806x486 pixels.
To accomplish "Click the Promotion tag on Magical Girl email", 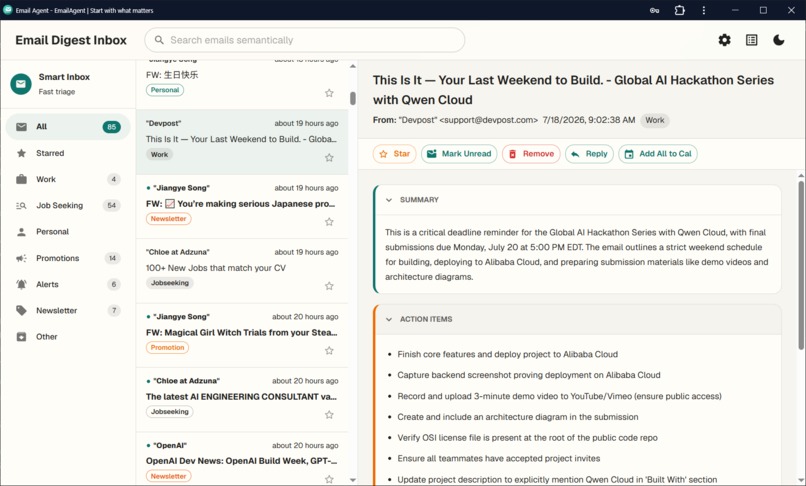I will pyautogui.click(x=167, y=348).
